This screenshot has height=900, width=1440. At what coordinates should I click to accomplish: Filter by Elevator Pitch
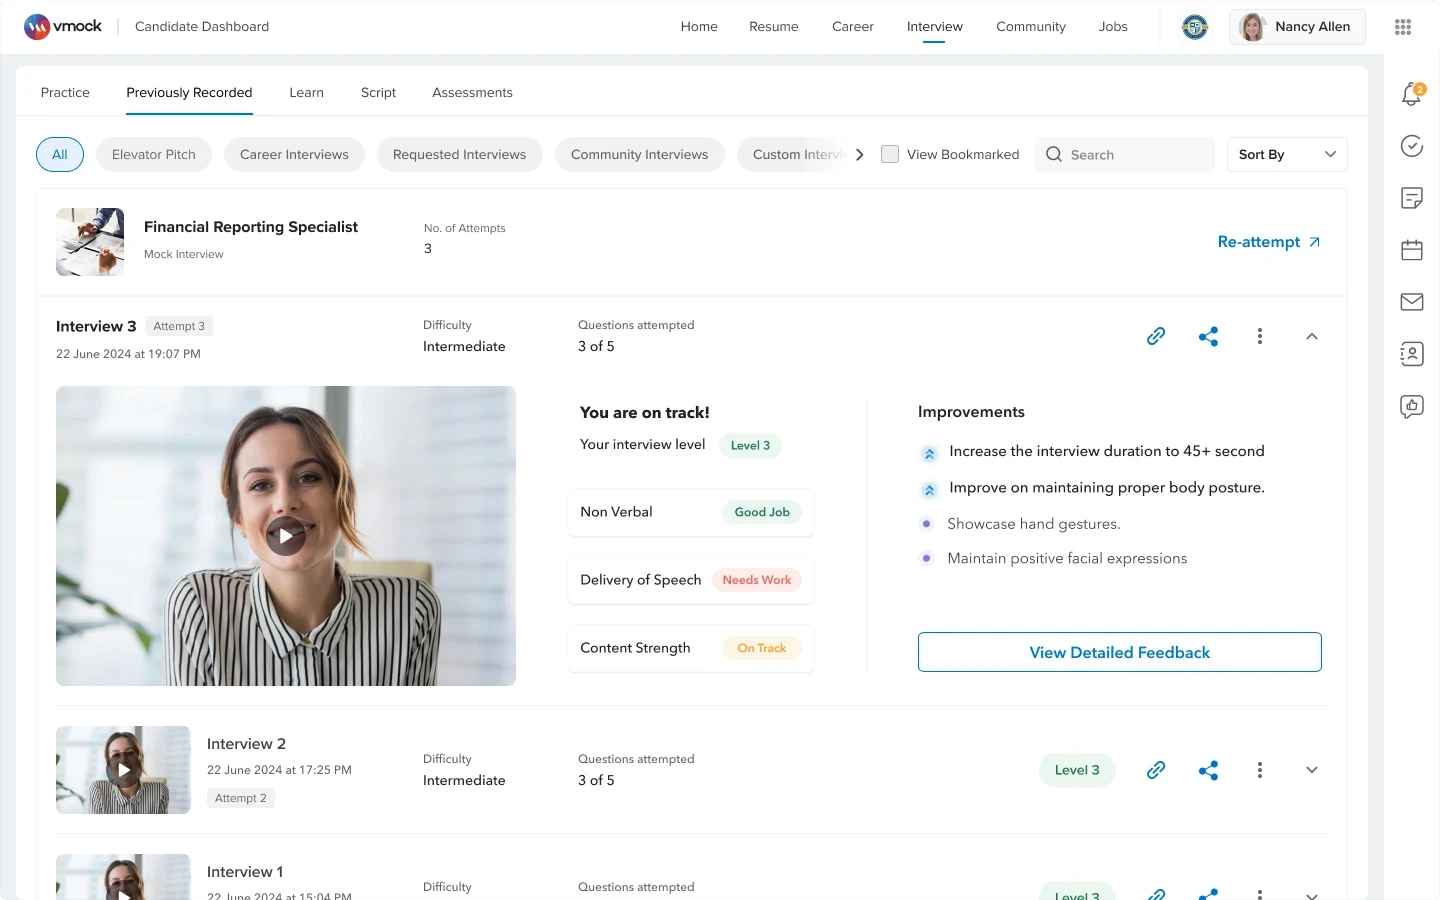click(154, 154)
